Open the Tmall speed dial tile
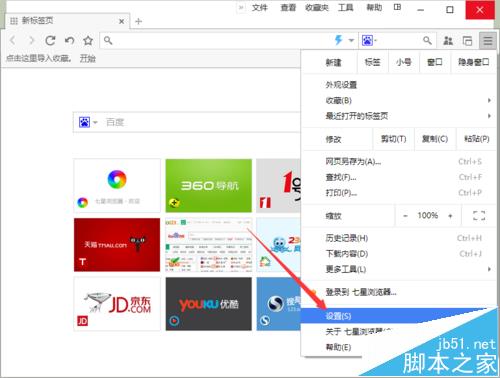 point(117,245)
